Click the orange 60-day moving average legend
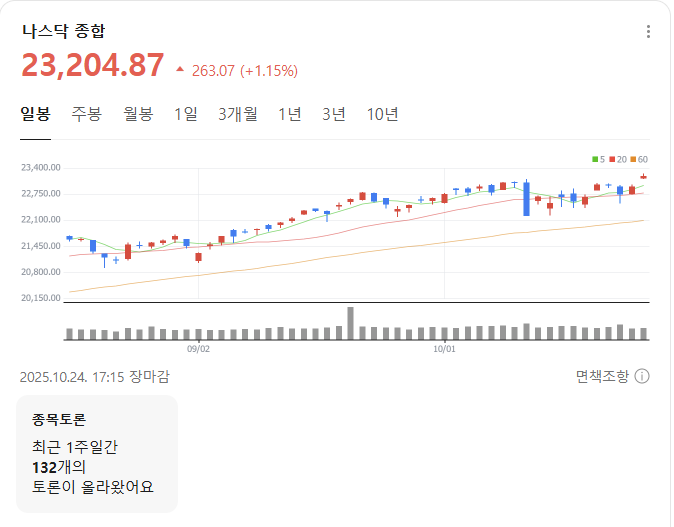Screen dimensions: 674x527 tap(639, 159)
